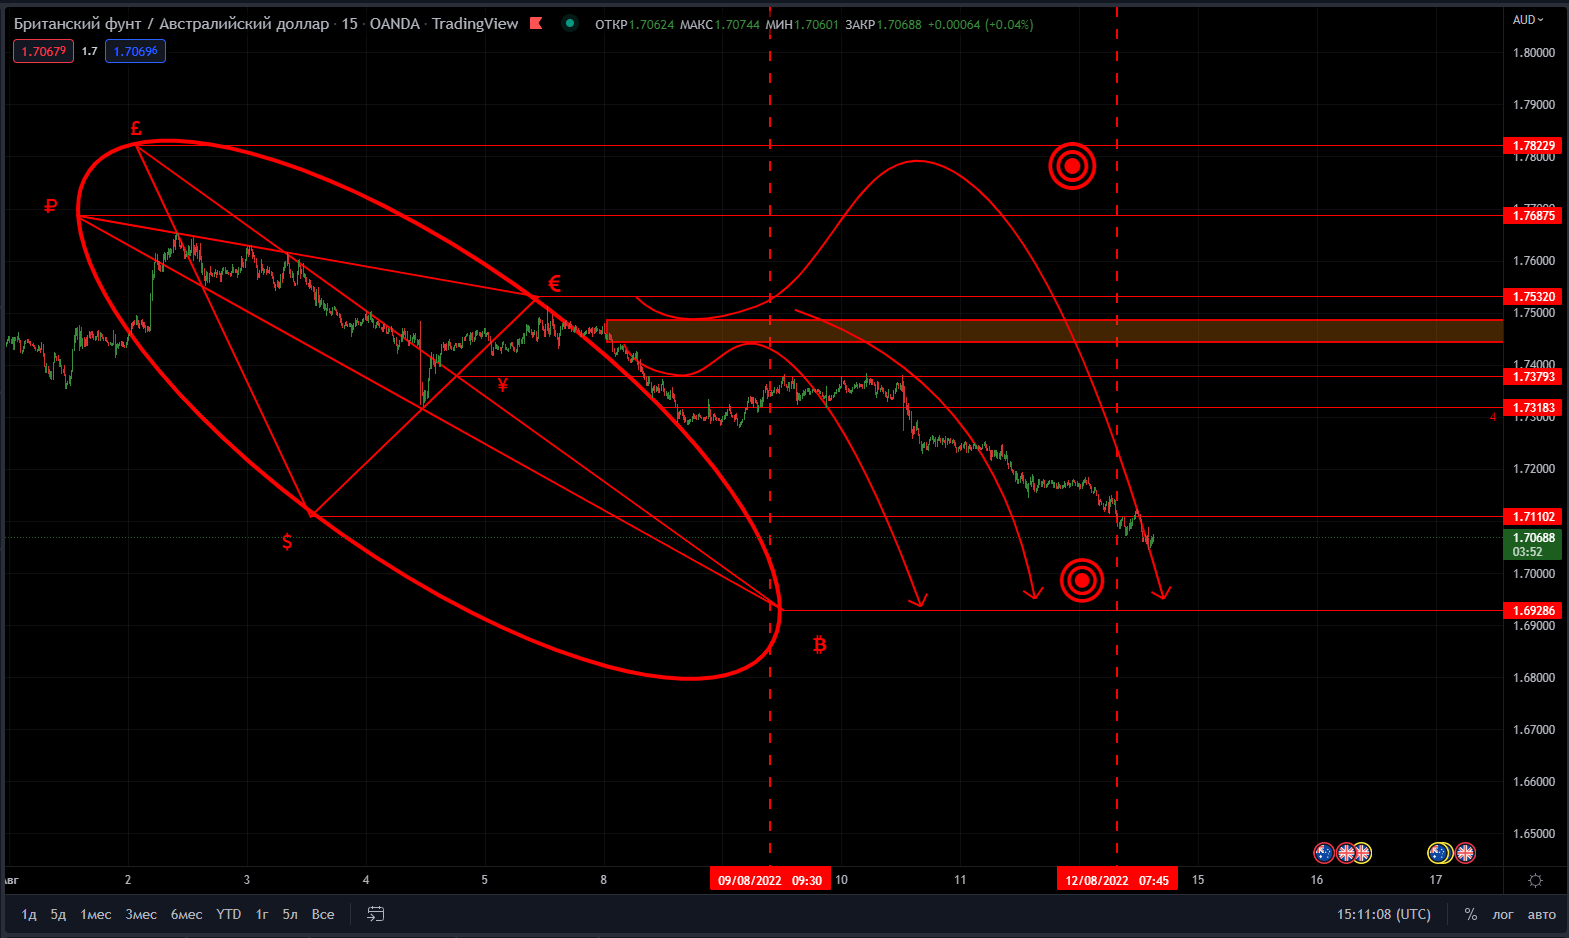Click the red flag icon beside TradingView
Image resolution: width=1569 pixels, height=938 pixels.
(536, 23)
